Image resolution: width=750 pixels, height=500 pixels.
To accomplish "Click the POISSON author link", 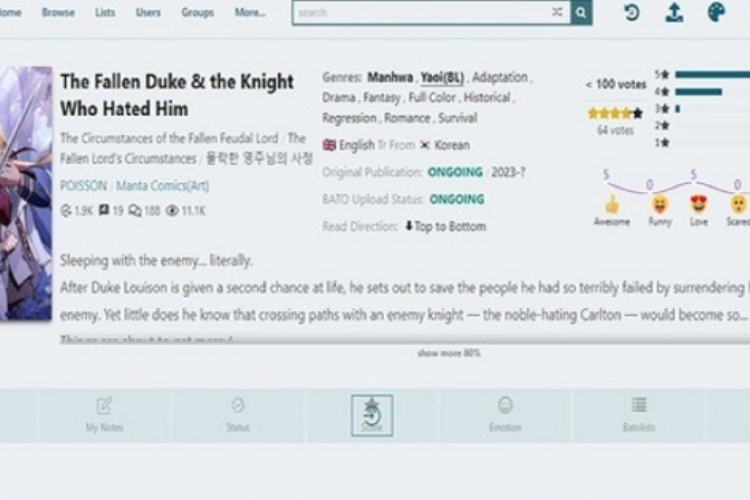I will click(x=83, y=186).
